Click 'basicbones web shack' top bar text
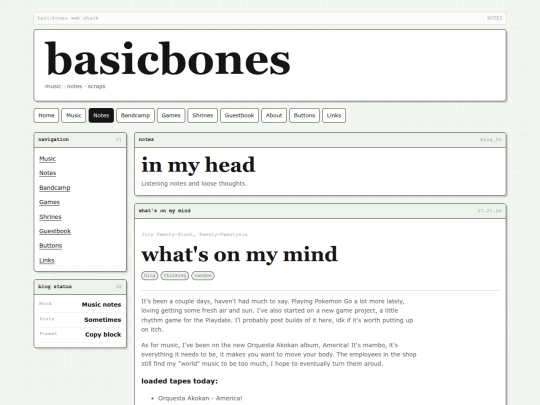The image size is (540, 405). point(68,18)
